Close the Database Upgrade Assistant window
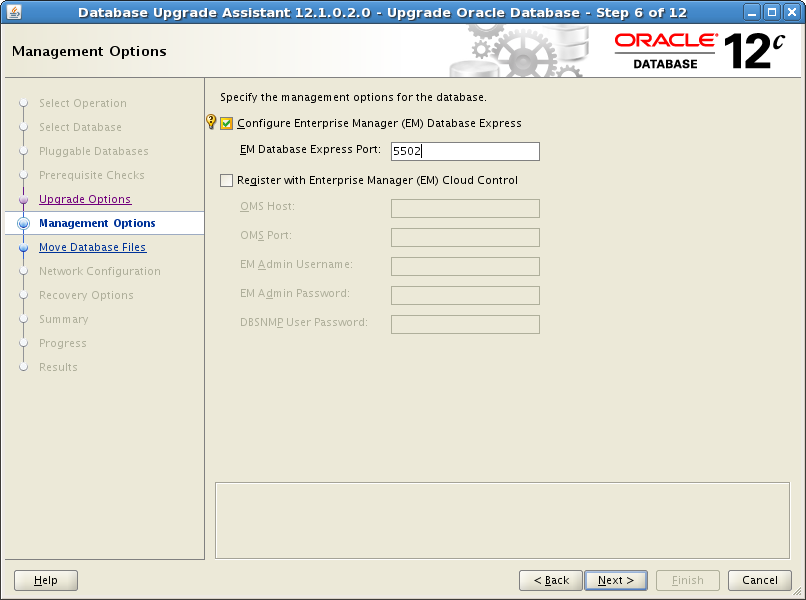Image resolution: width=806 pixels, height=600 pixels. click(792, 12)
